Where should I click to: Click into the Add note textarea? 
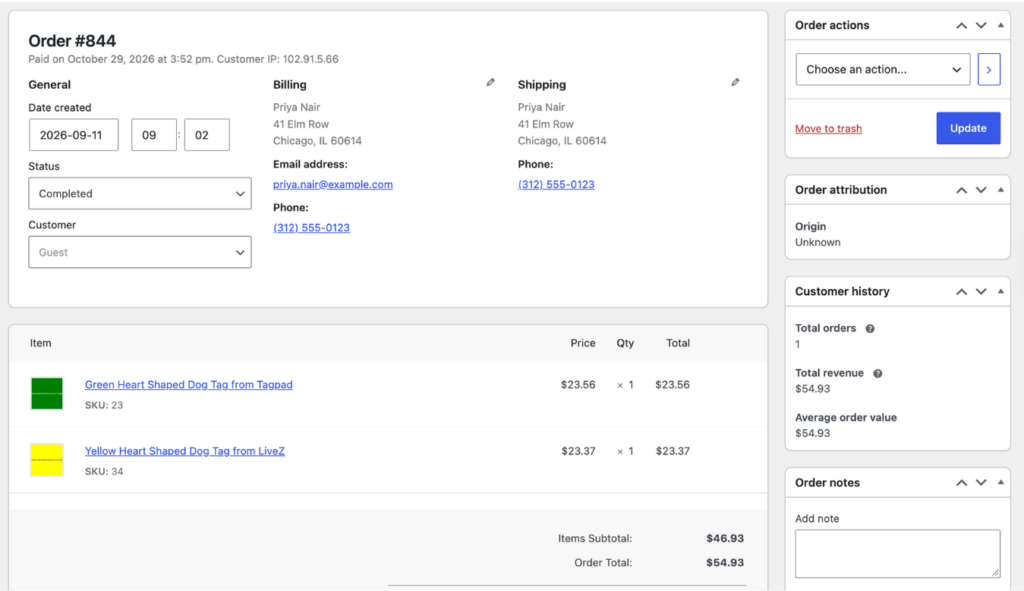tap(897, 553)
